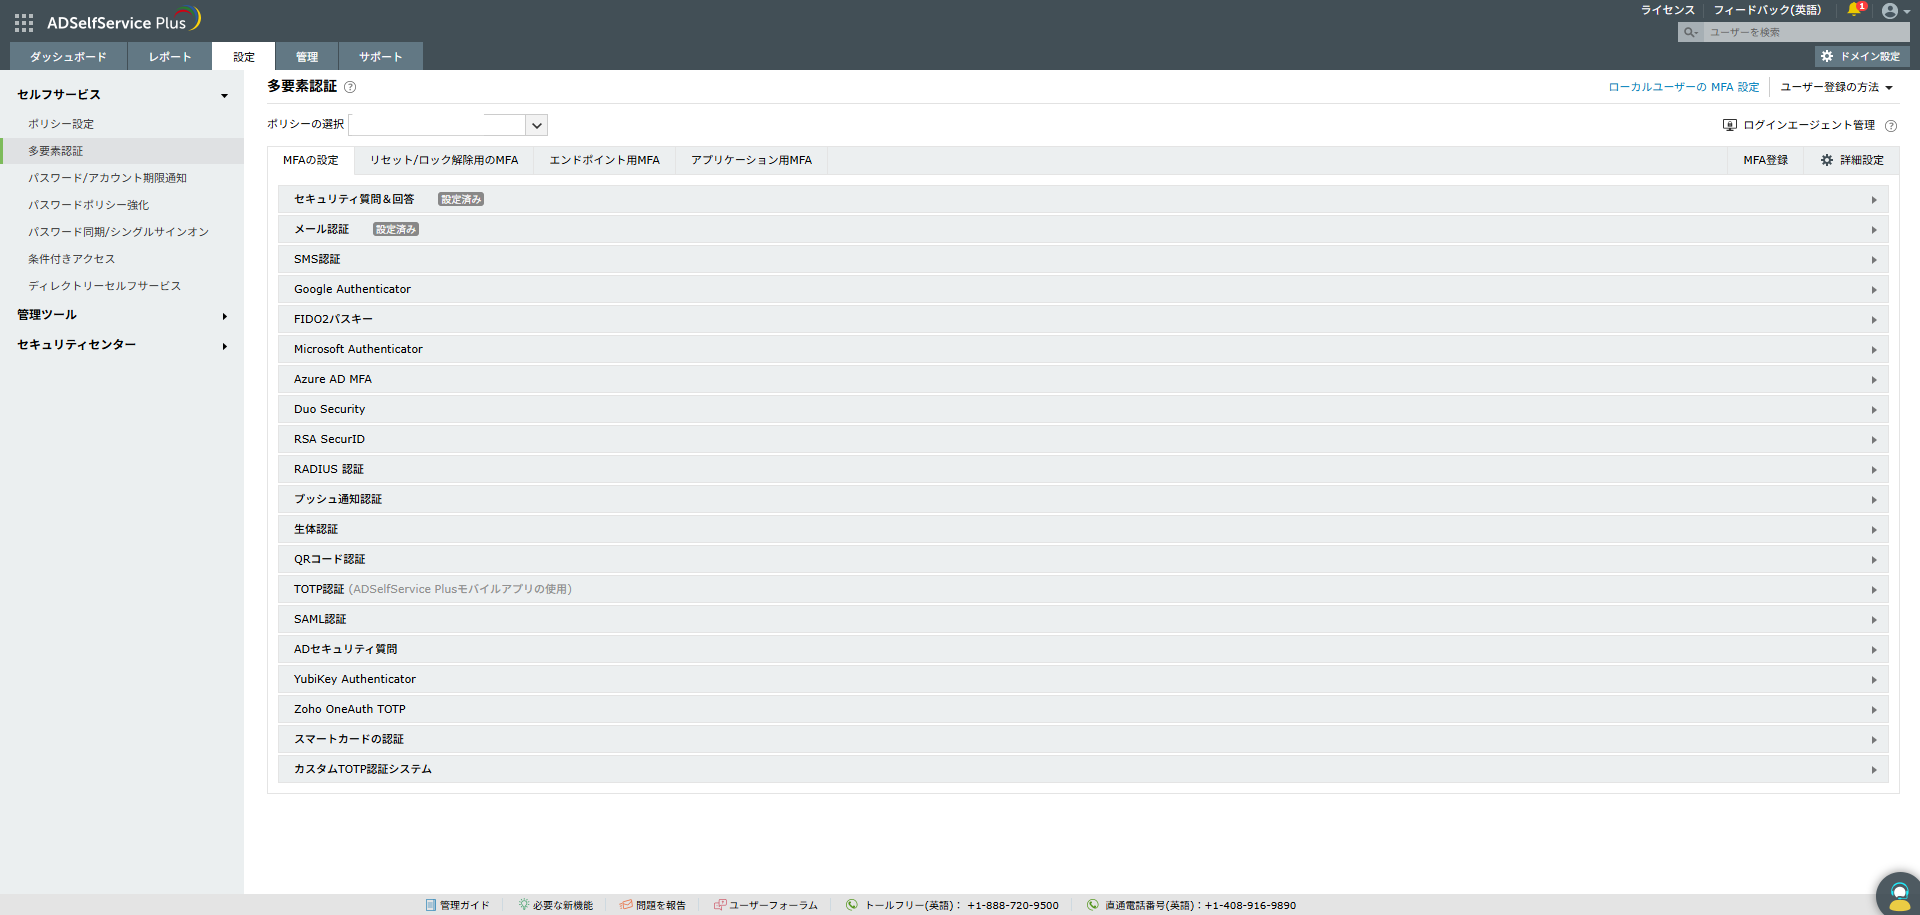This screenshot has width=1920, height=915.
Task: Open the user account avatar menu
Action: pyautogui.click(x=1890, y=11)
